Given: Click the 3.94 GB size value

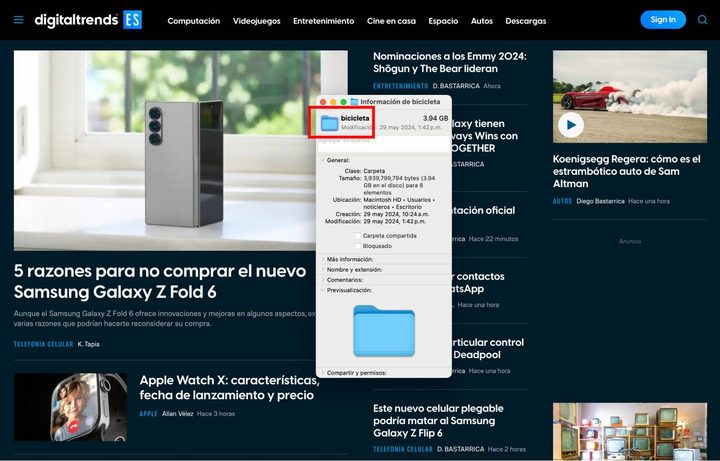Looking at the screenshot, I should pos(435,118).
